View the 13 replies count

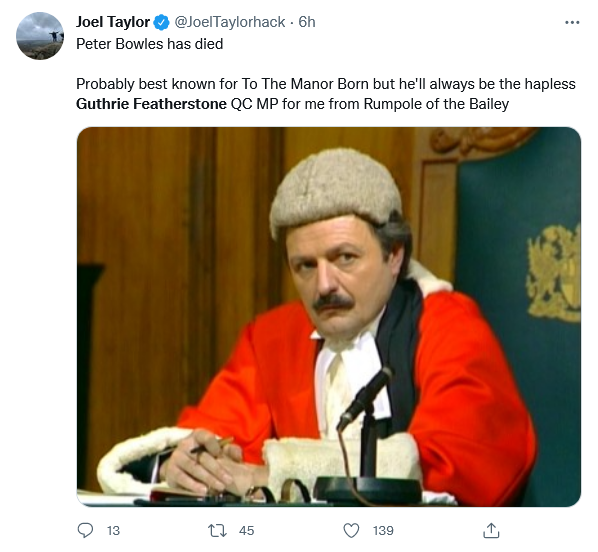pyautogui.click(x=113, y=531)
